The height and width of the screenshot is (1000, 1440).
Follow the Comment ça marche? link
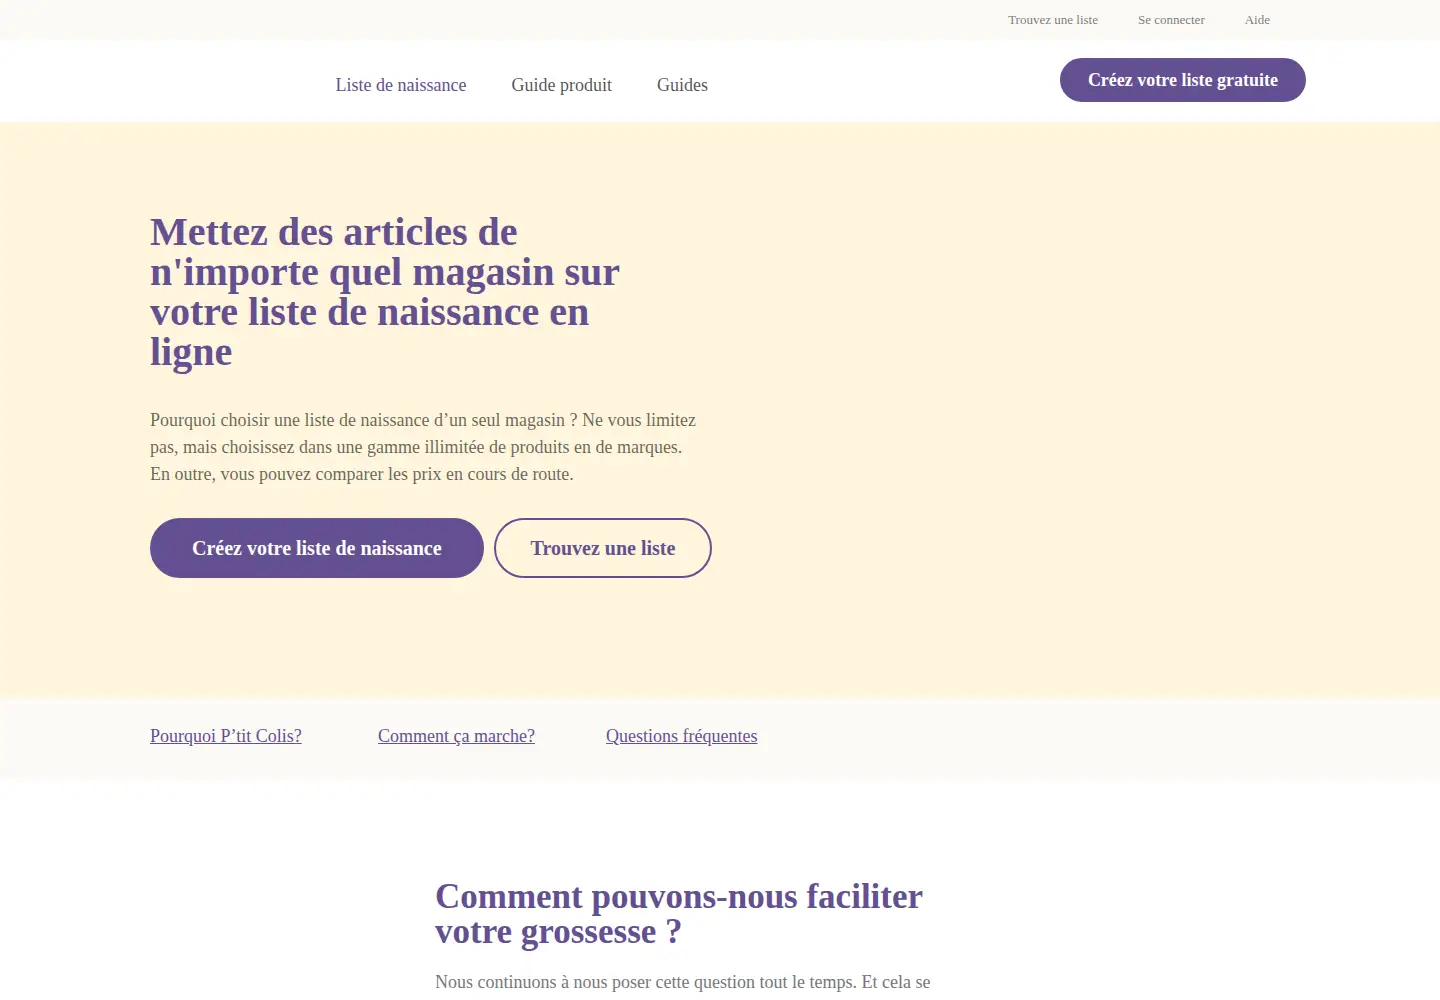[x=456, y=736]
